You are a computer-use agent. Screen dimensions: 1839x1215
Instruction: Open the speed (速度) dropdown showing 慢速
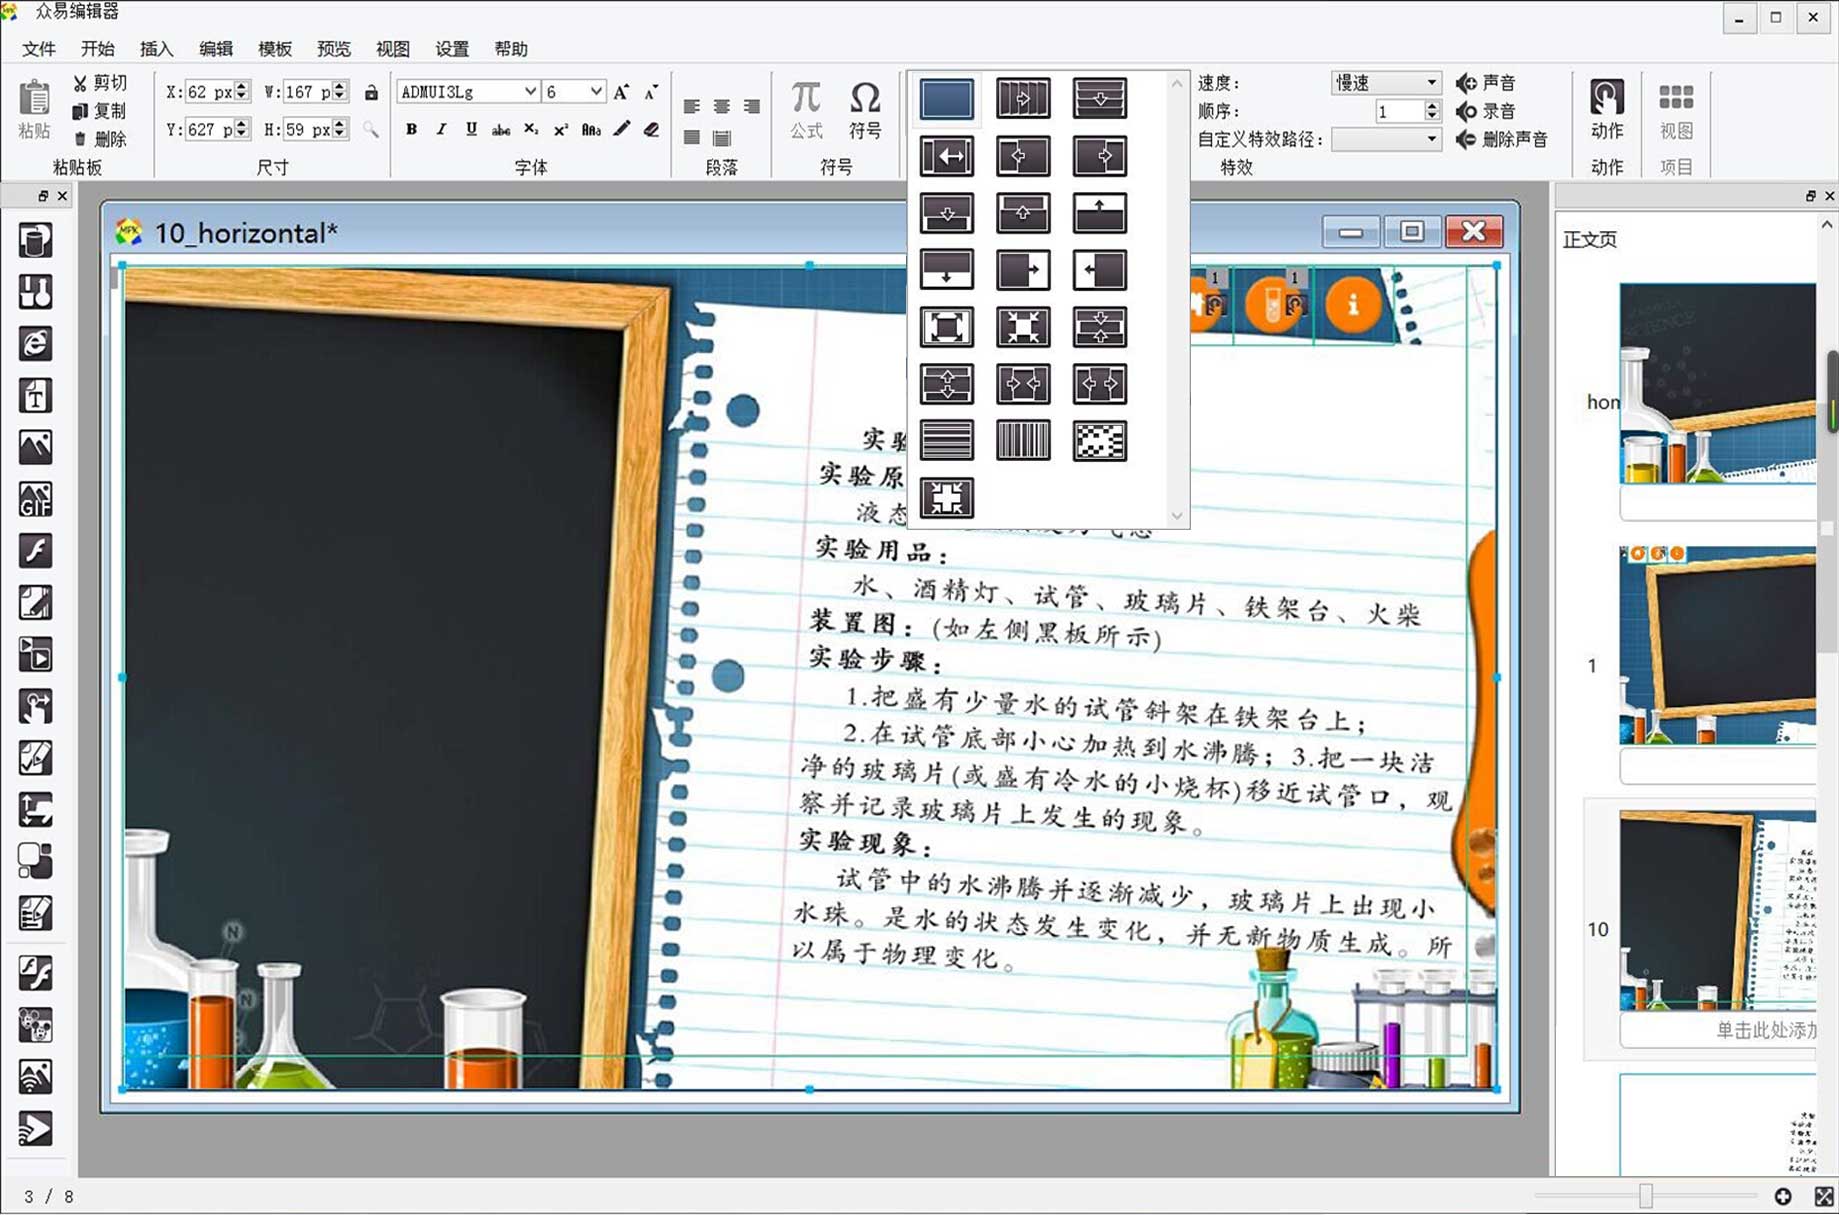(x=1386, y=83)
